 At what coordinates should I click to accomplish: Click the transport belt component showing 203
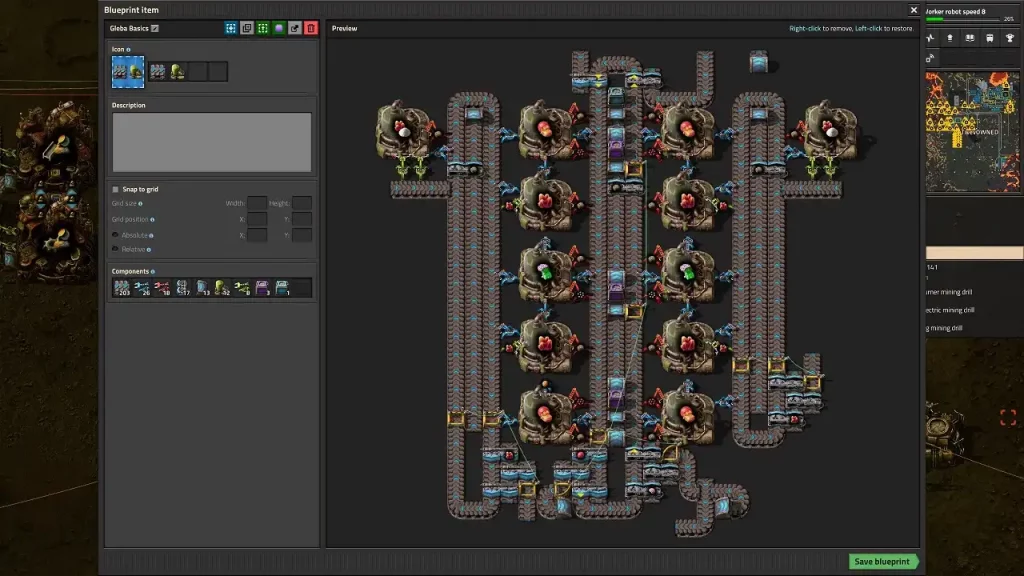(x=121, y=287)
